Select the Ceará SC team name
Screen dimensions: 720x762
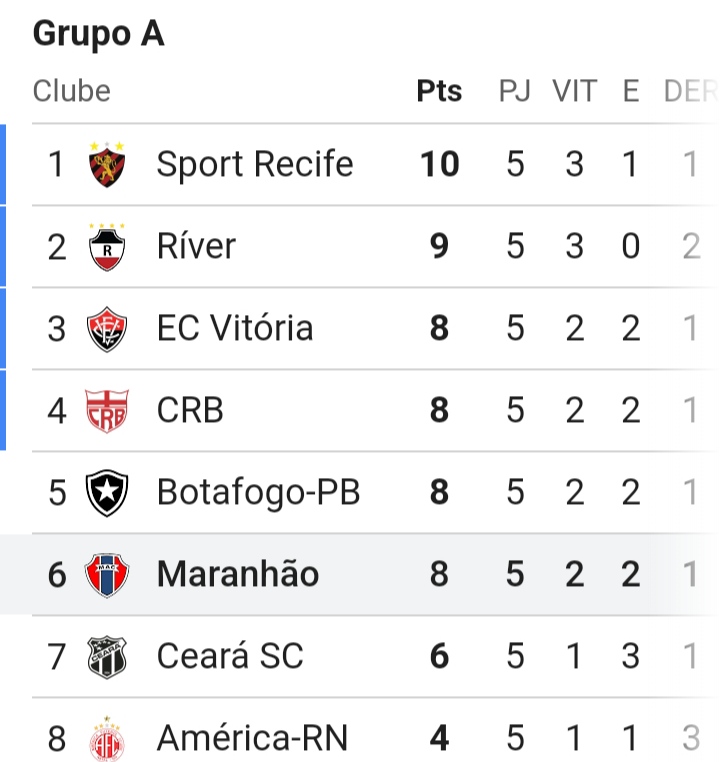[230, 656]
